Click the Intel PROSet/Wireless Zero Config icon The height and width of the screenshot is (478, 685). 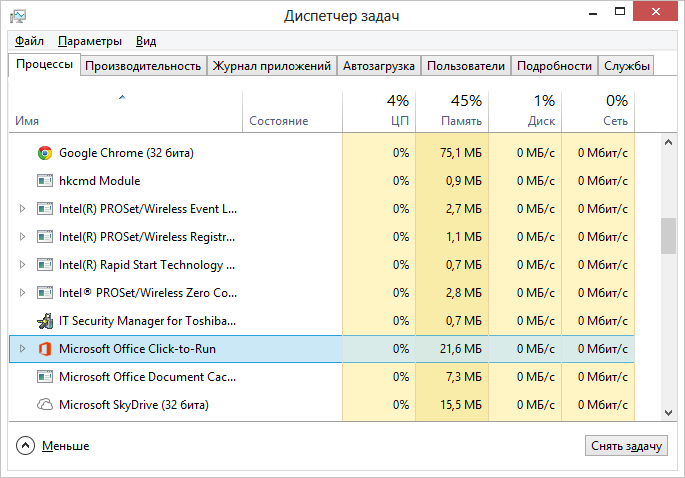tap(45, 293)
